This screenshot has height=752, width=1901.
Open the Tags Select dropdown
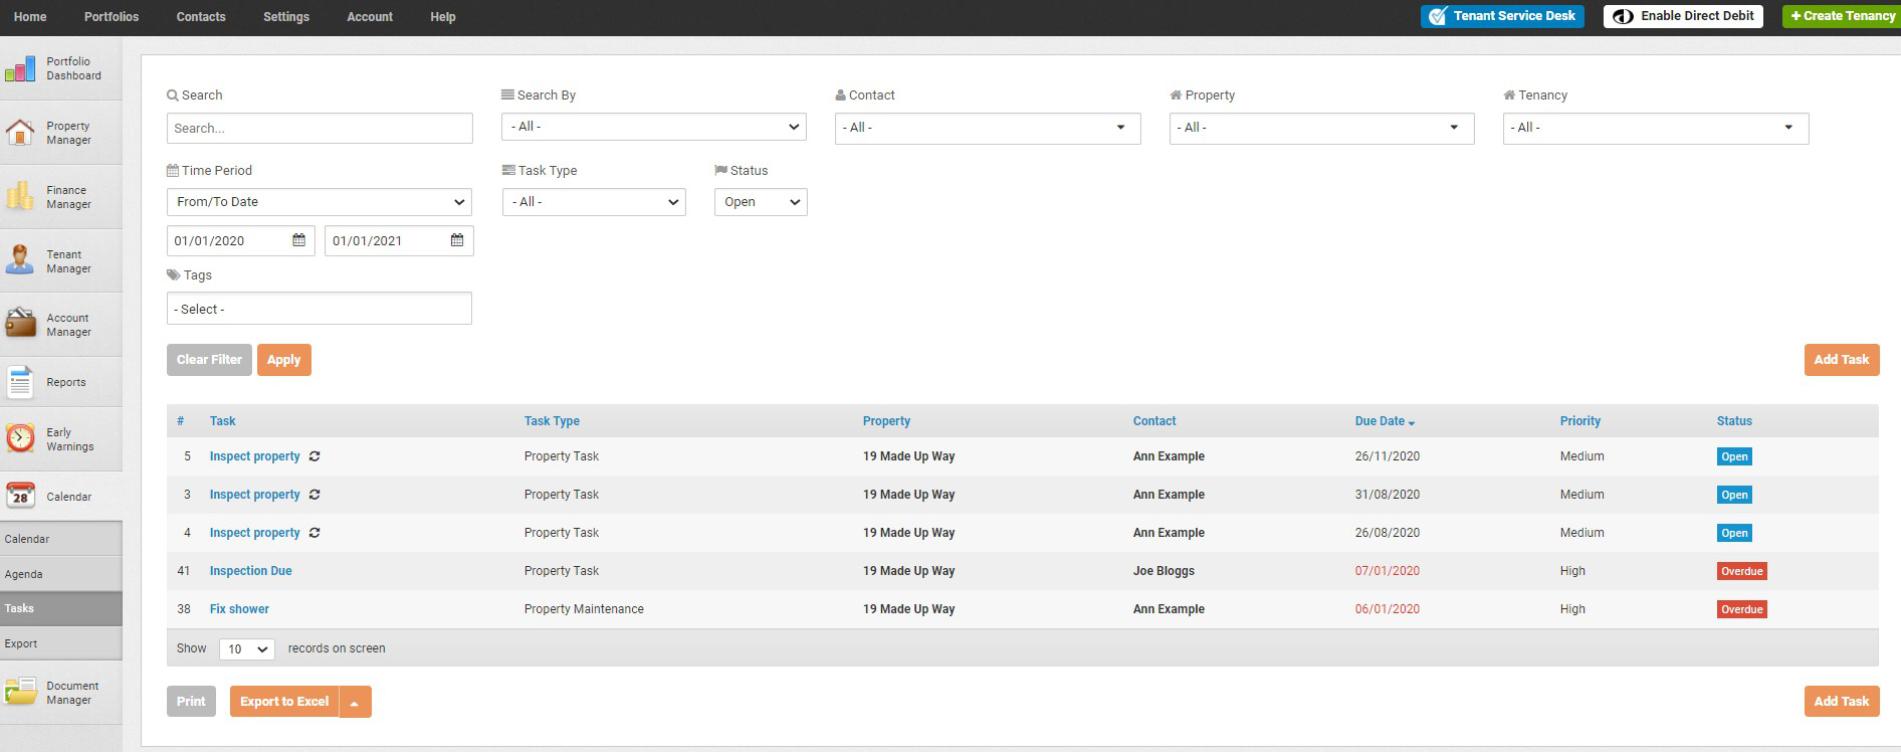tap(319, 309)
